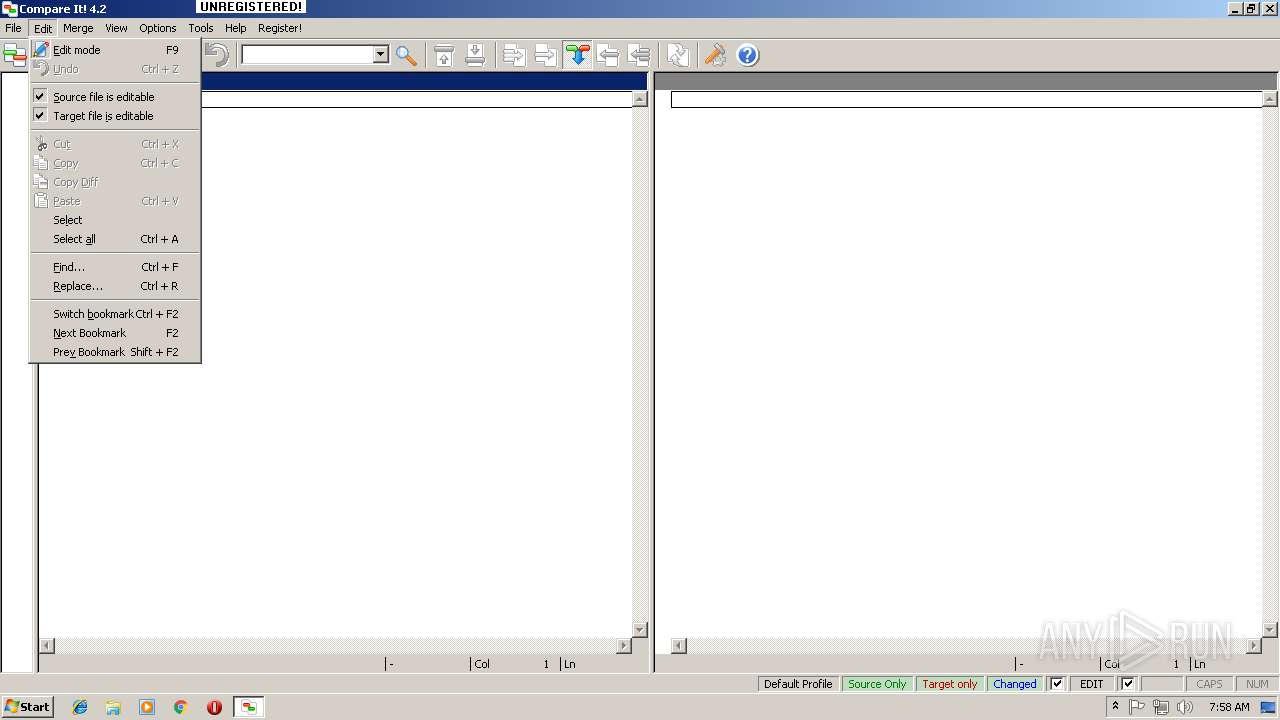This screenshot has width=1280, height=720.
Task: Click the magnifier search icon in toolbar
Action: [406, 55]
